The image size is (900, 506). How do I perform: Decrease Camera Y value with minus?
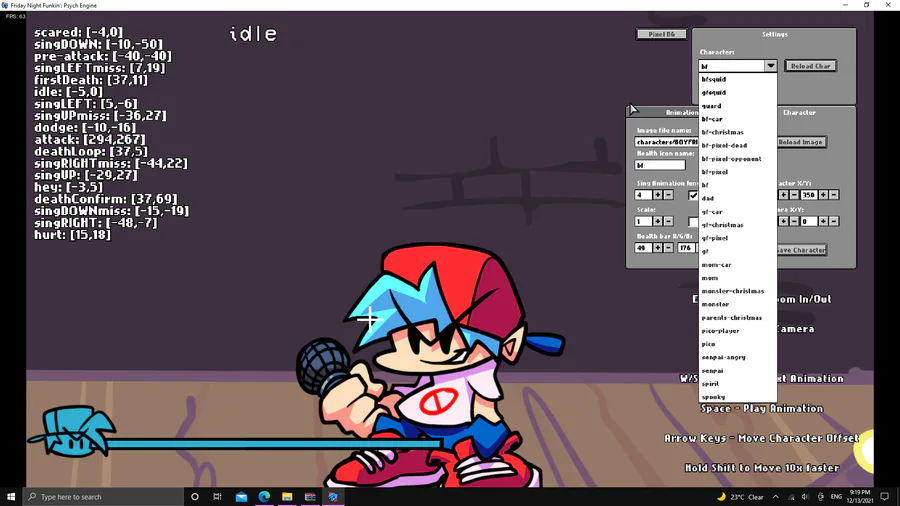[x=834, y=221]
